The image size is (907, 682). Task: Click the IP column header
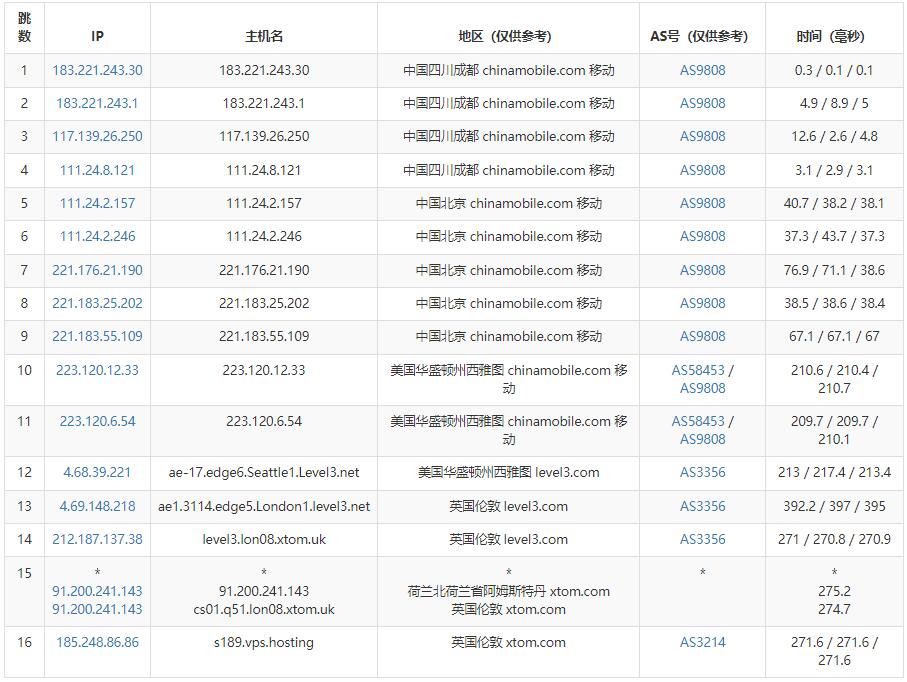point(97,36)
